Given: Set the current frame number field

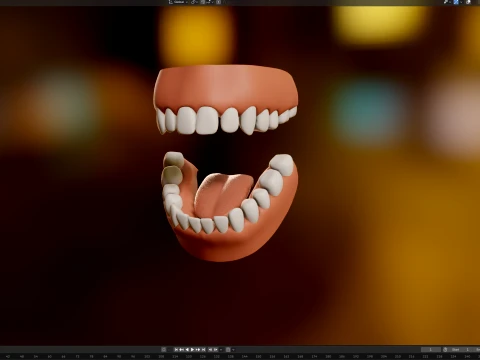Looking at the screenshot, I should pyautogui.click(x=431, y=350).
